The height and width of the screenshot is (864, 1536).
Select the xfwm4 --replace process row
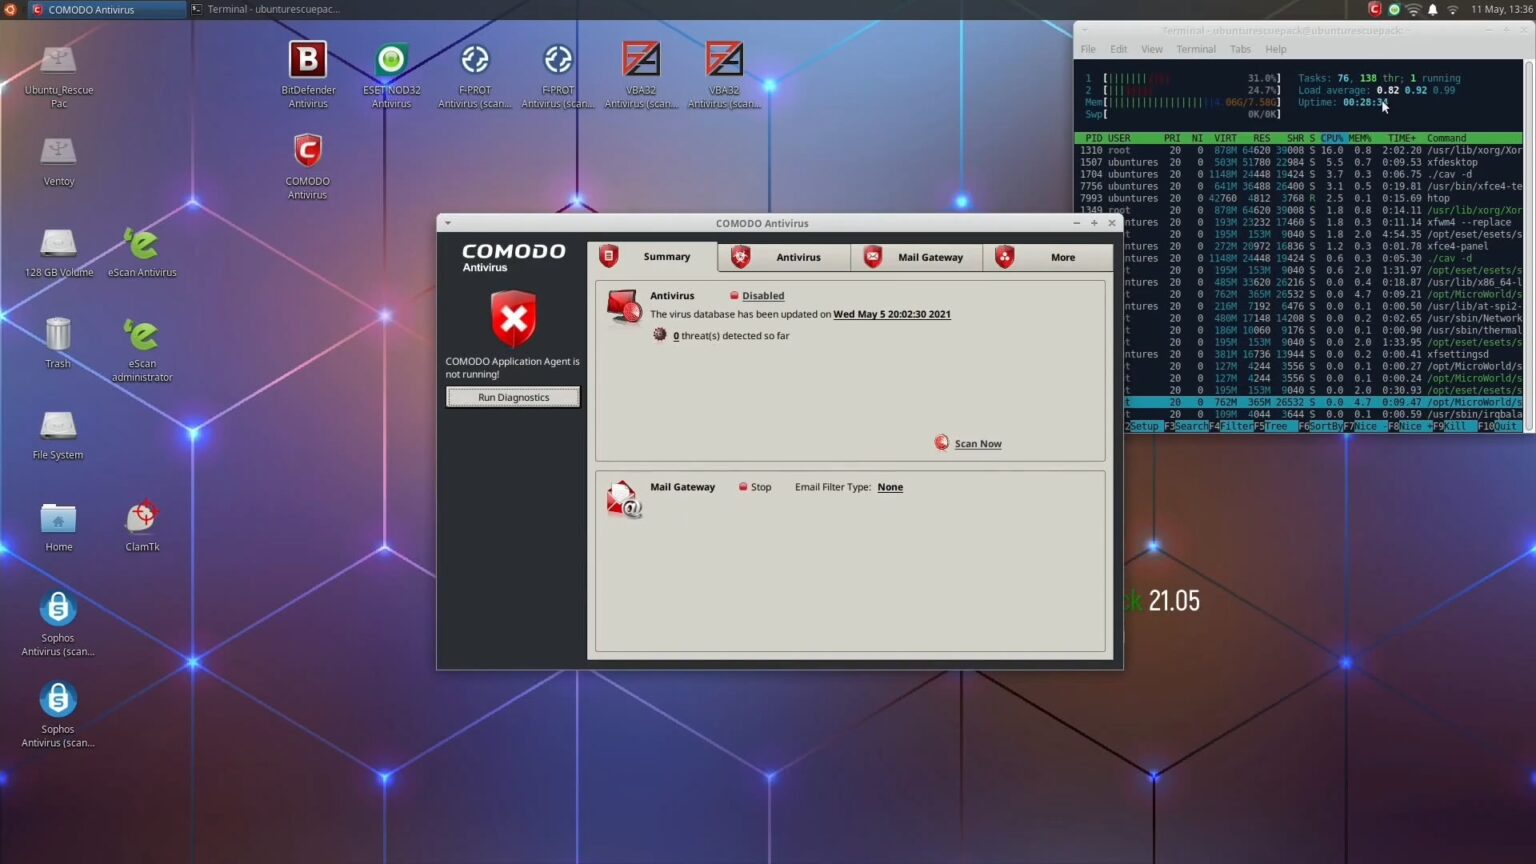coord(1322,222)
